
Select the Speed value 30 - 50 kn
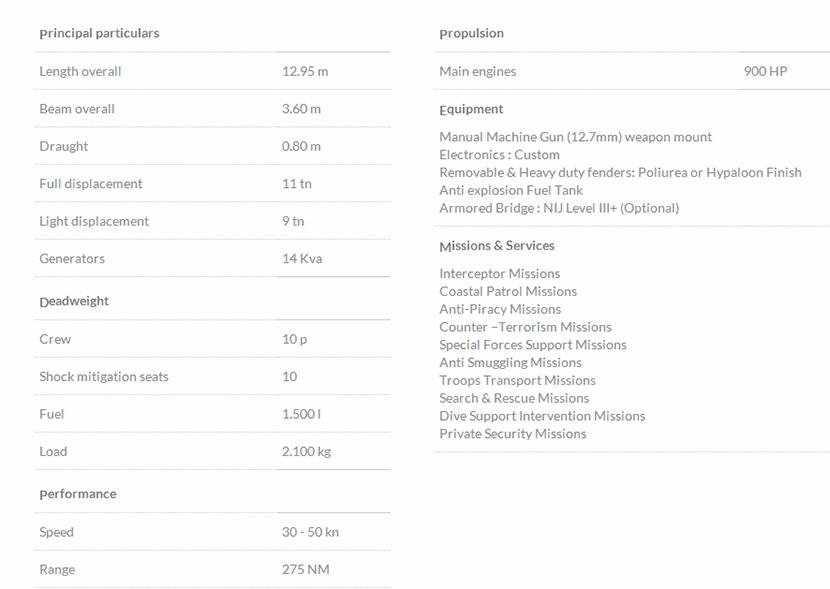[310, 532]
